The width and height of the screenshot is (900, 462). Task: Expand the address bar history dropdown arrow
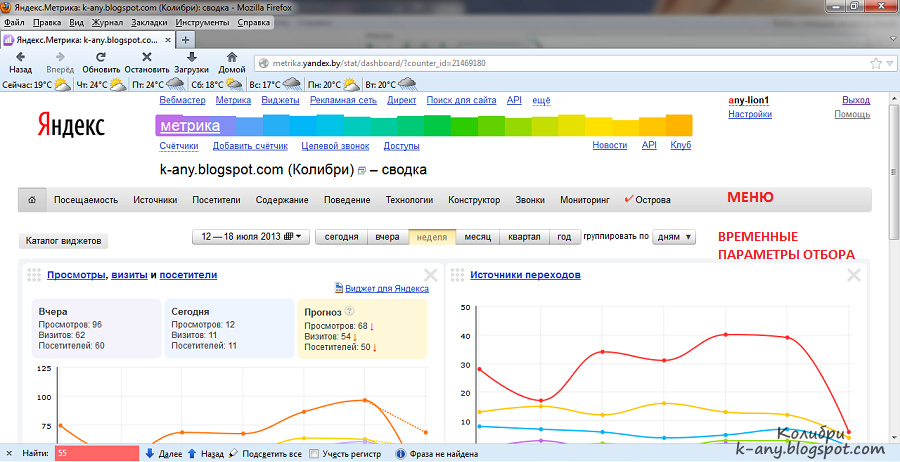coord(890,63)
